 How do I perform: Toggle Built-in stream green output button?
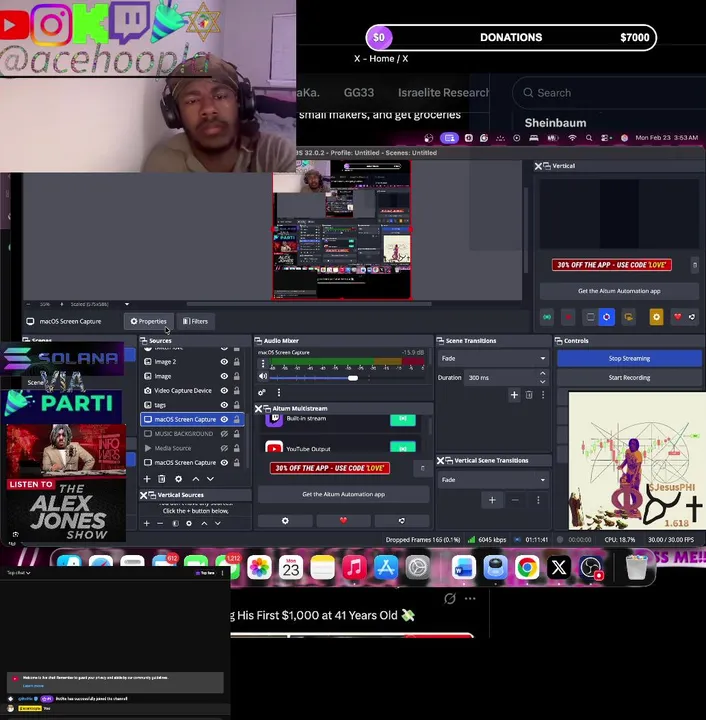click(403, 419)
